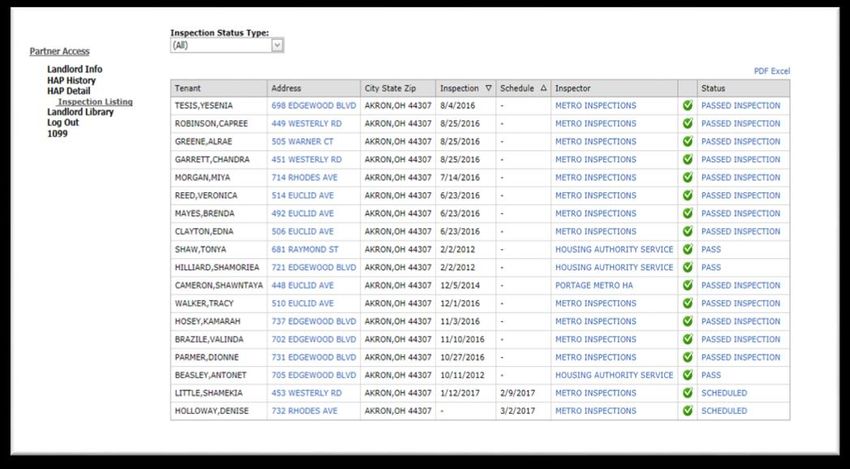Open address 448 EUCLID AVE

click(302, 285)
